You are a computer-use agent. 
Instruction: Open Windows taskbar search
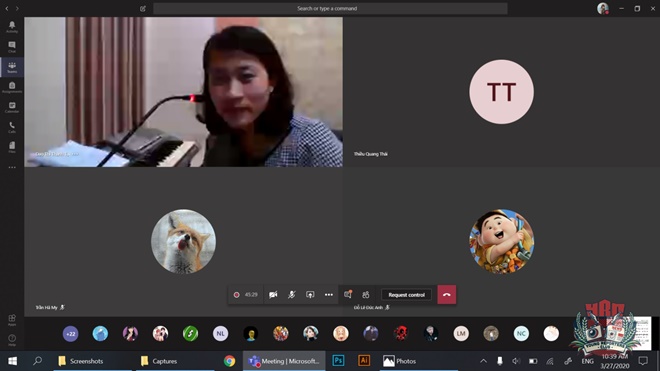tap(37, 361)
